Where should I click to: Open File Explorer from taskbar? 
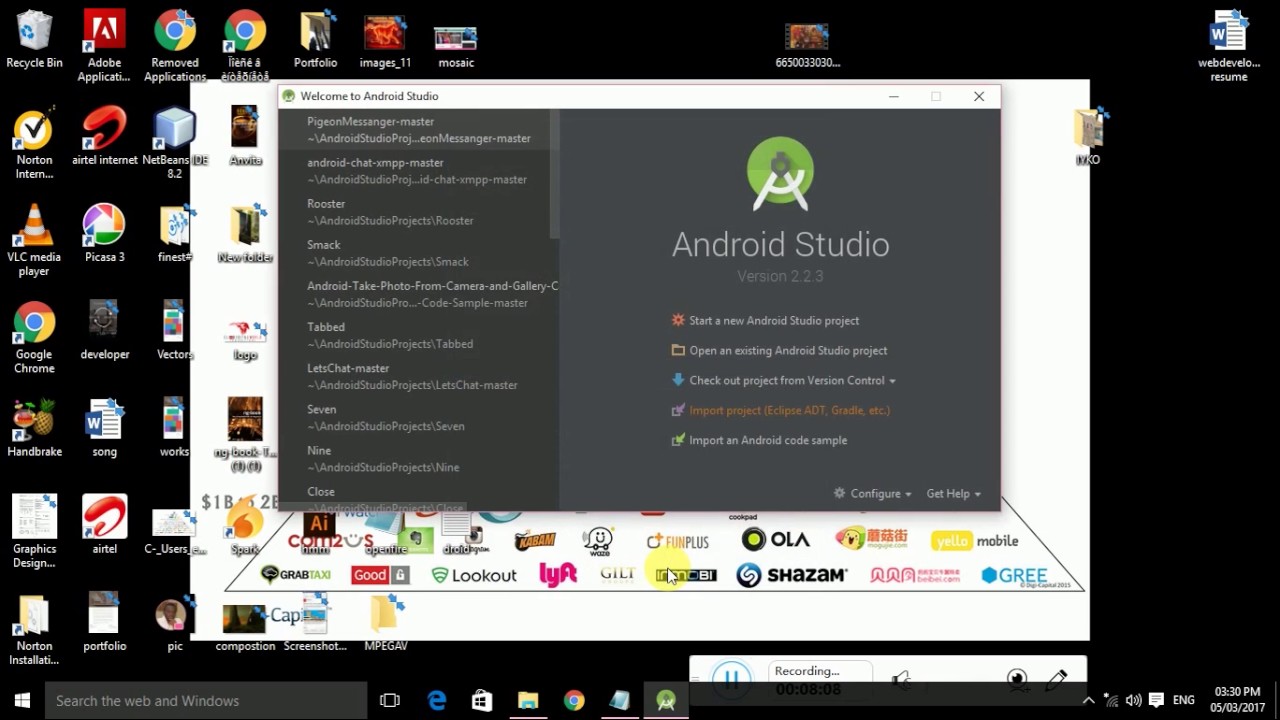tap(528, 701)
